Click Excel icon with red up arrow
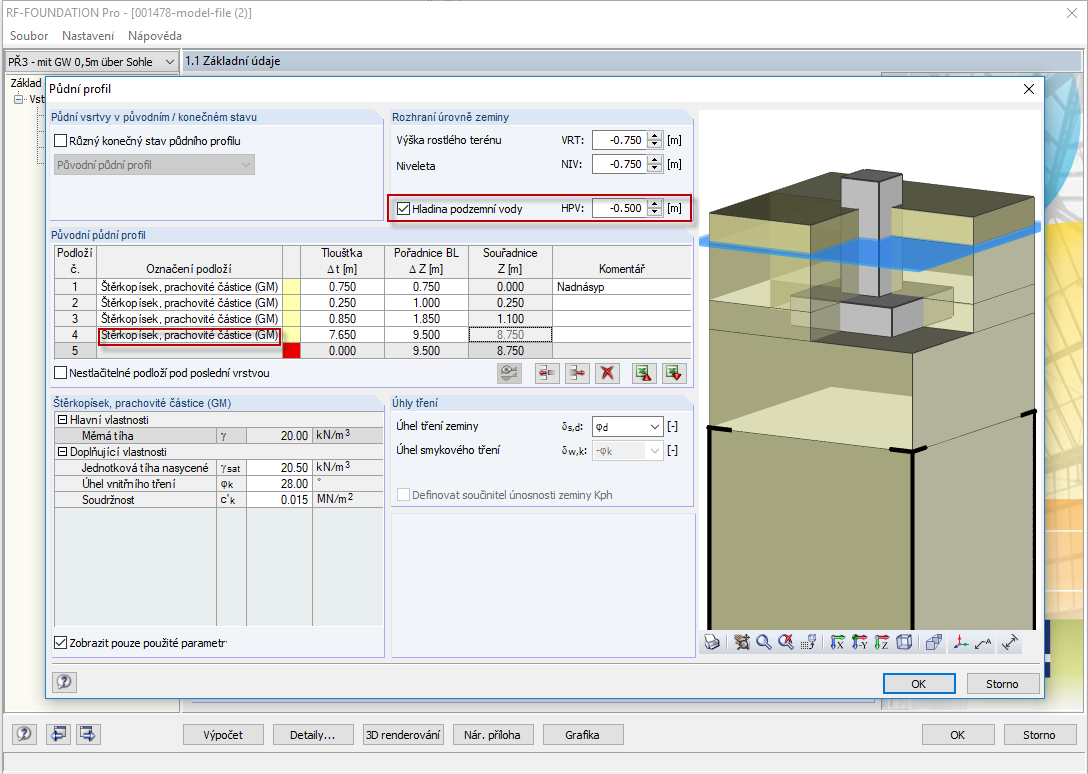This screenshot has width=1088, height=774. pyautogui.click(x=644, y=373)
